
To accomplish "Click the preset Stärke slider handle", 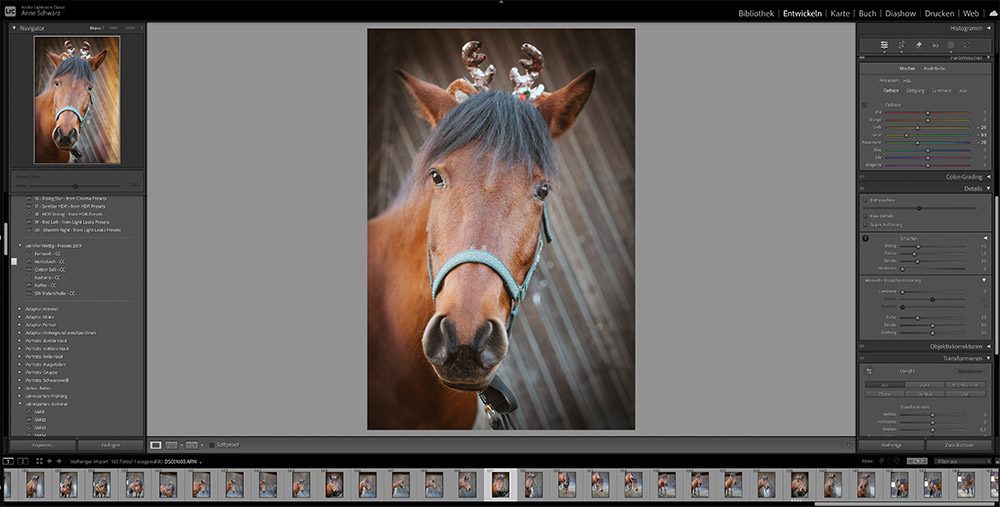I will [75, 186].
